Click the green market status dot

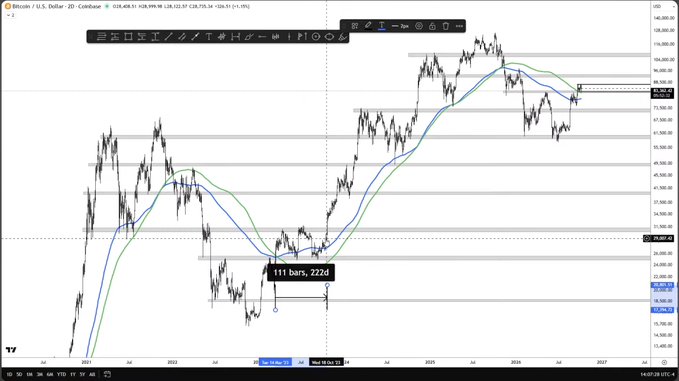point(107,6)
